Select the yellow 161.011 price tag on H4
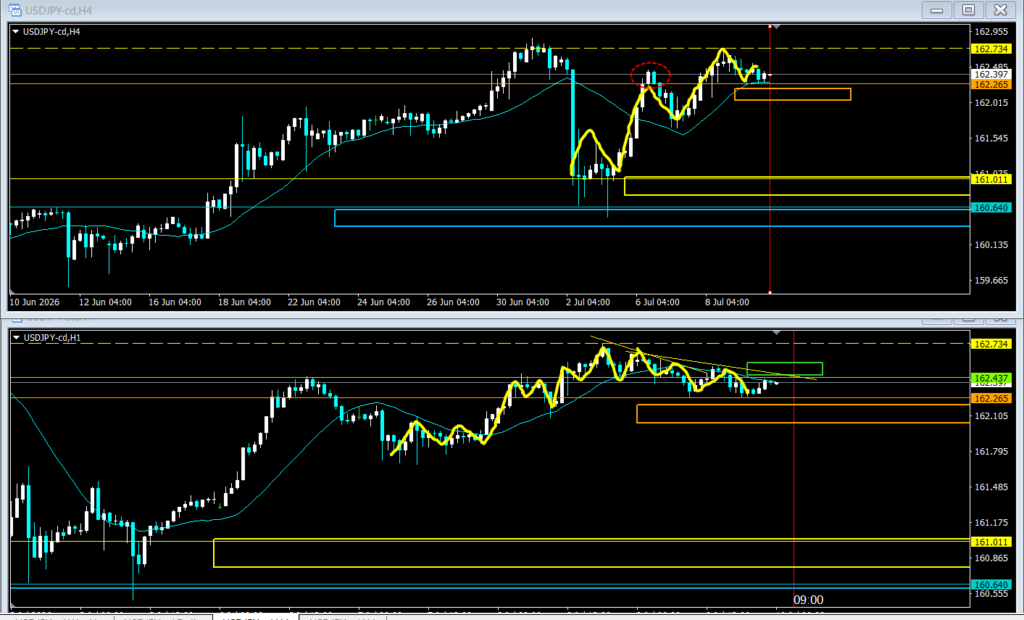This screenshot has width=1024, height=620. pyautogui.click(x=991, y=179)
